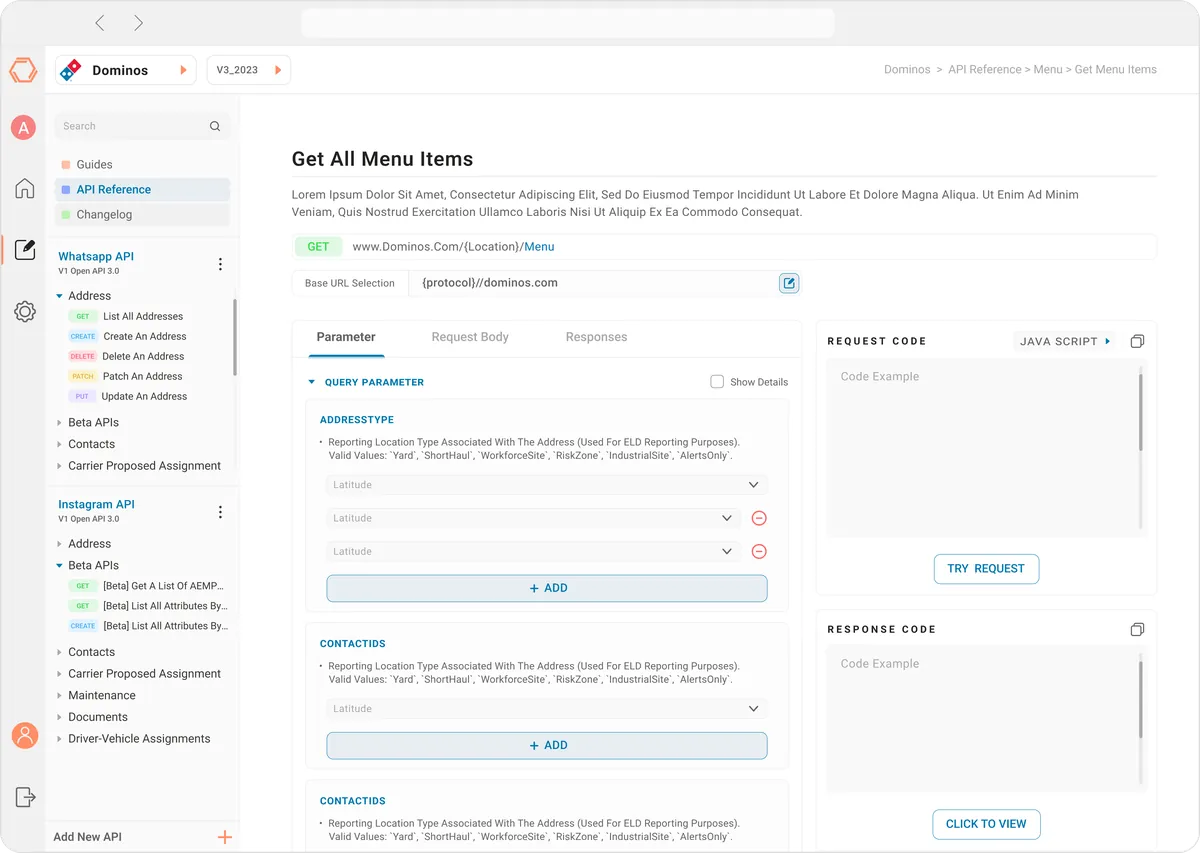Image resolution: width=1200 pixels, height=853 pixels.
Task: Go to the Home icon in sidebar
Action: 25,188
